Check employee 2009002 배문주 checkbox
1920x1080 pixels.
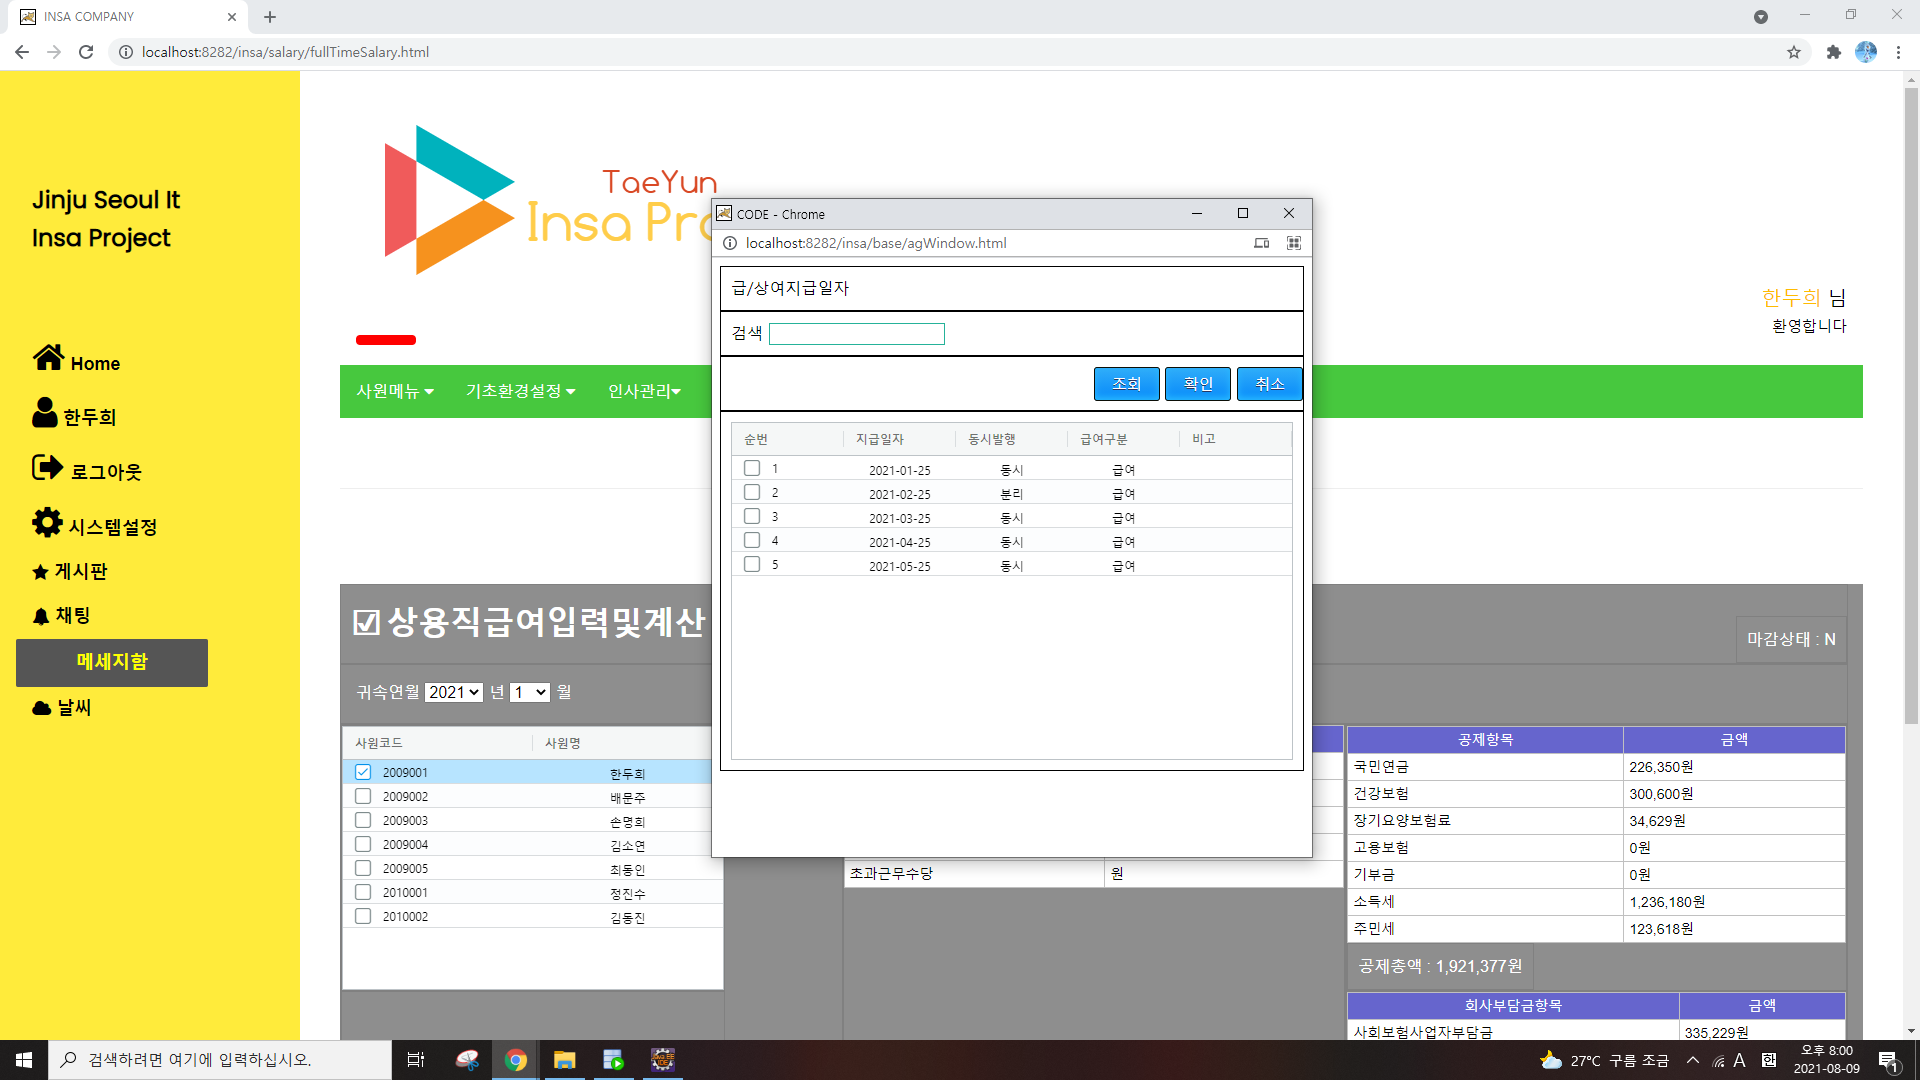pyautogui.click(x=363, y=796)
